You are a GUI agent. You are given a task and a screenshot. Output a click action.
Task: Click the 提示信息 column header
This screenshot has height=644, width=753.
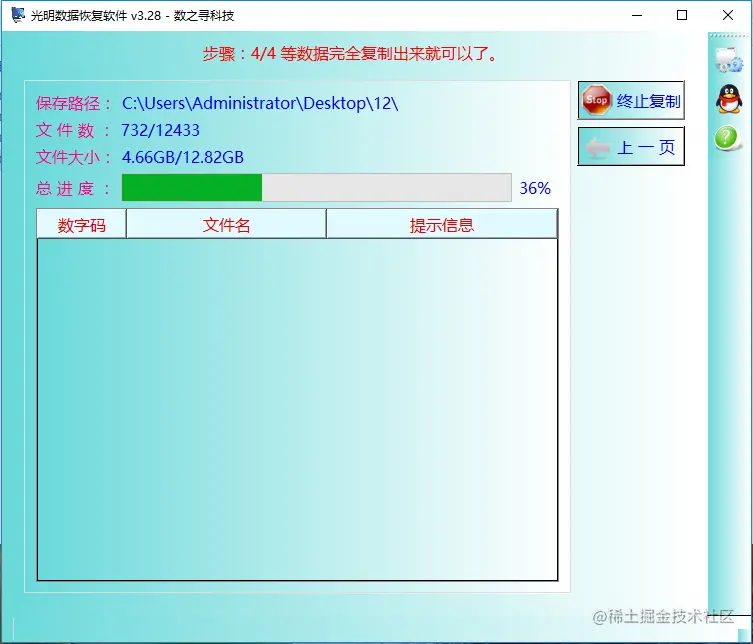[442, 224]
